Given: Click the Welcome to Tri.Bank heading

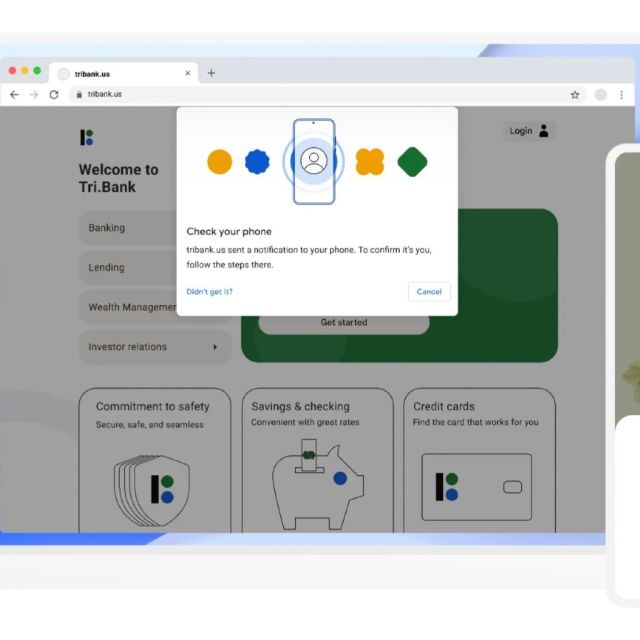Looking at the screenshot, I should (119, 178).
